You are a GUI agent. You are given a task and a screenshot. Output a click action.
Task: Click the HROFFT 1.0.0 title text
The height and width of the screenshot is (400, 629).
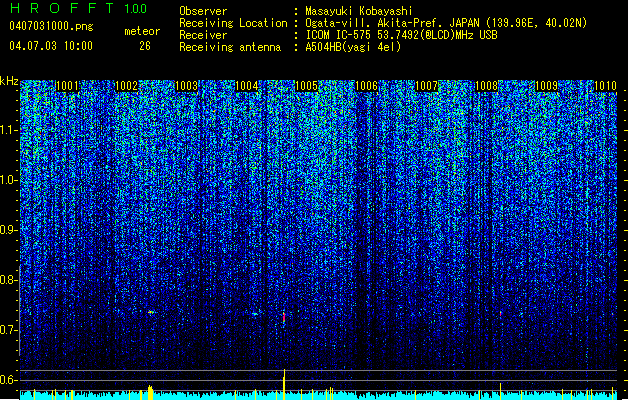[x=78, y=8]
